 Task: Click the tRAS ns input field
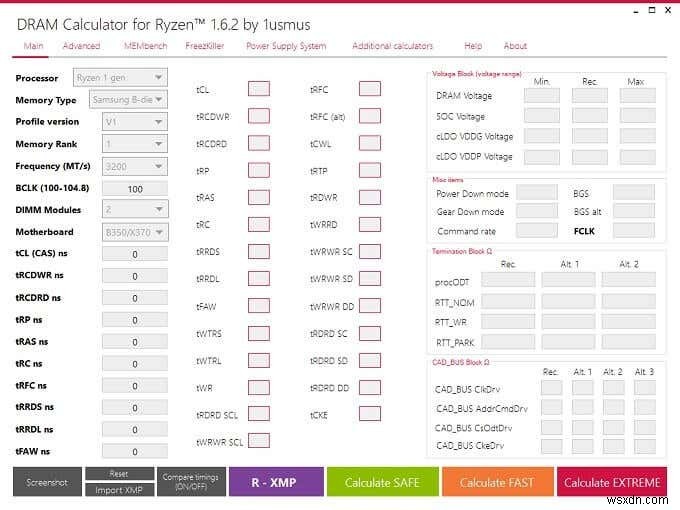click(135, 342)
